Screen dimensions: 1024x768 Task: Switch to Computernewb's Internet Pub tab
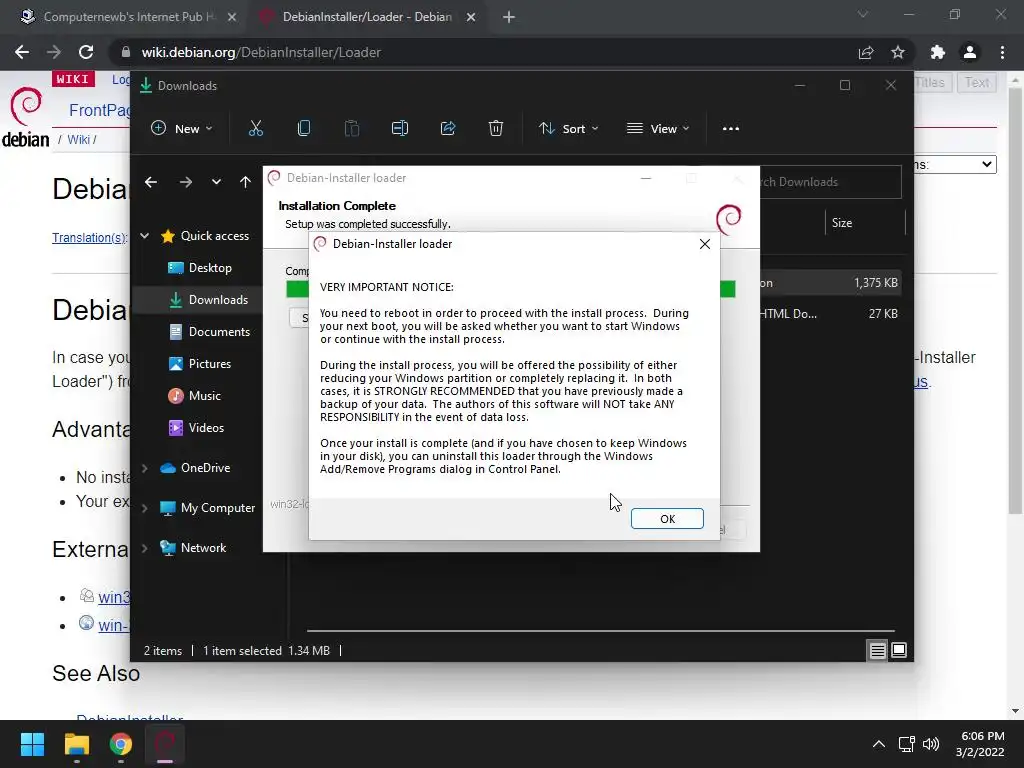[129, 17]
